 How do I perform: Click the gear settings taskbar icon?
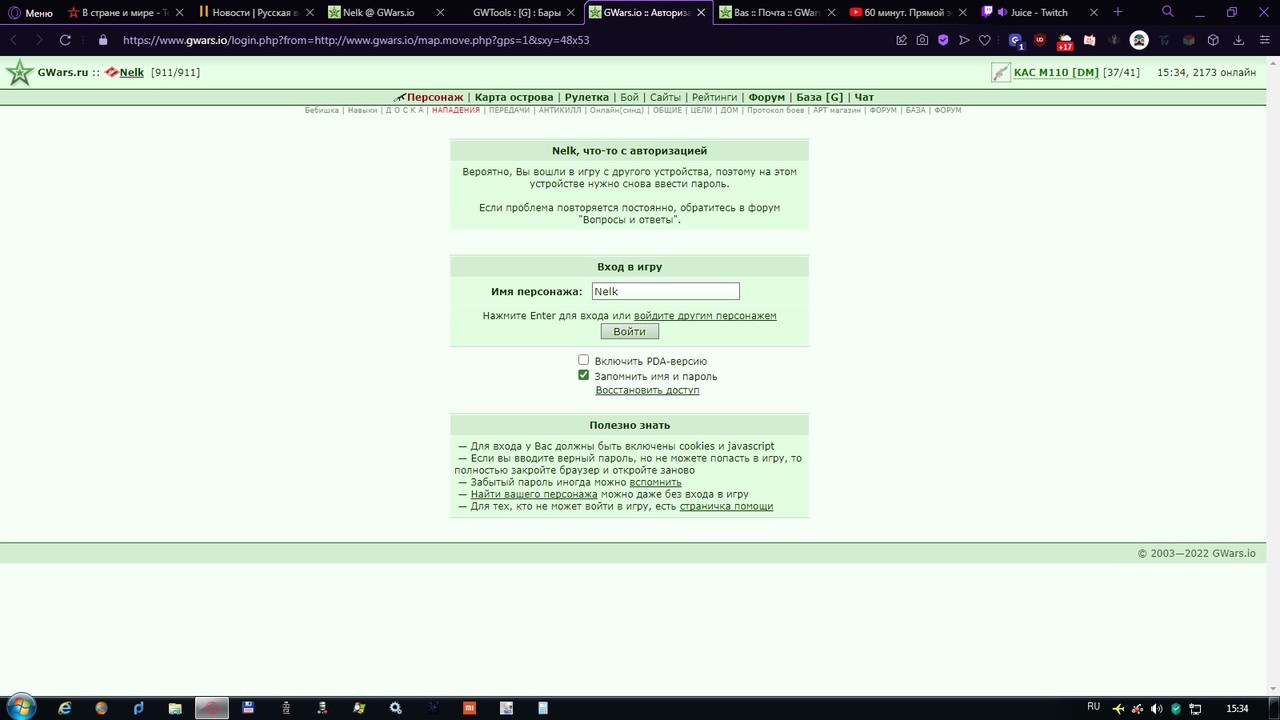(396, 708)
